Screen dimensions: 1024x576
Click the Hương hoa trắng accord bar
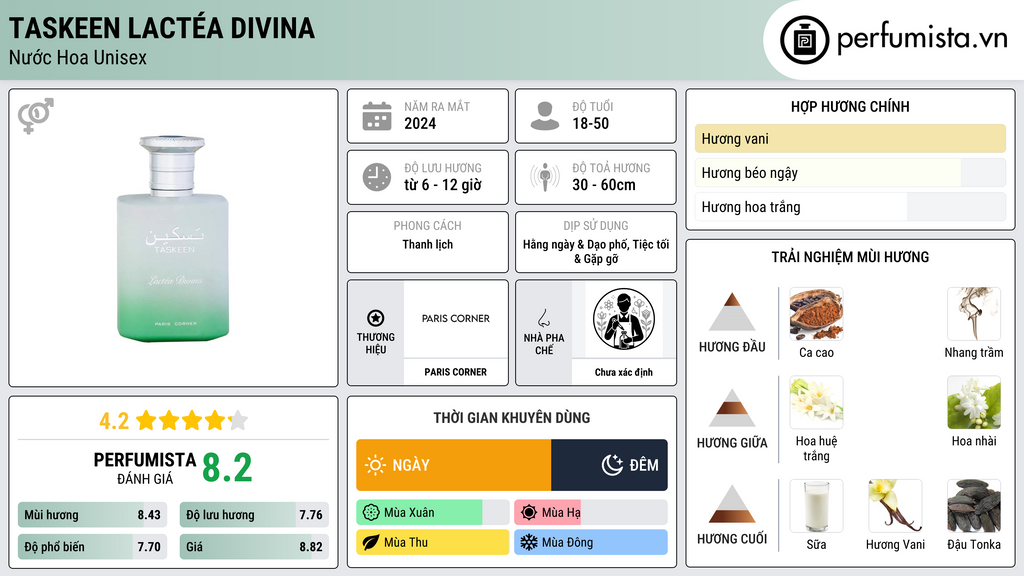850,207
